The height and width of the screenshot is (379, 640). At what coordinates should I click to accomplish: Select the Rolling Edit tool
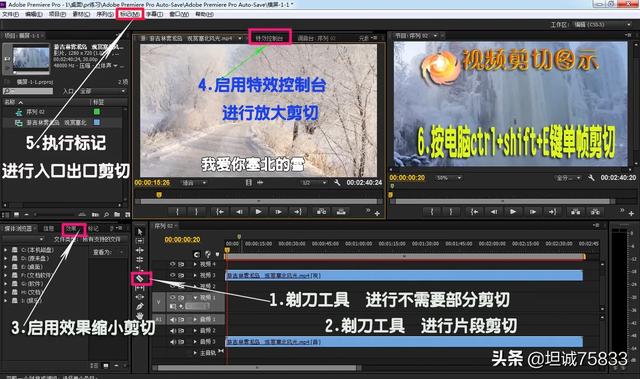coord(140,259)
